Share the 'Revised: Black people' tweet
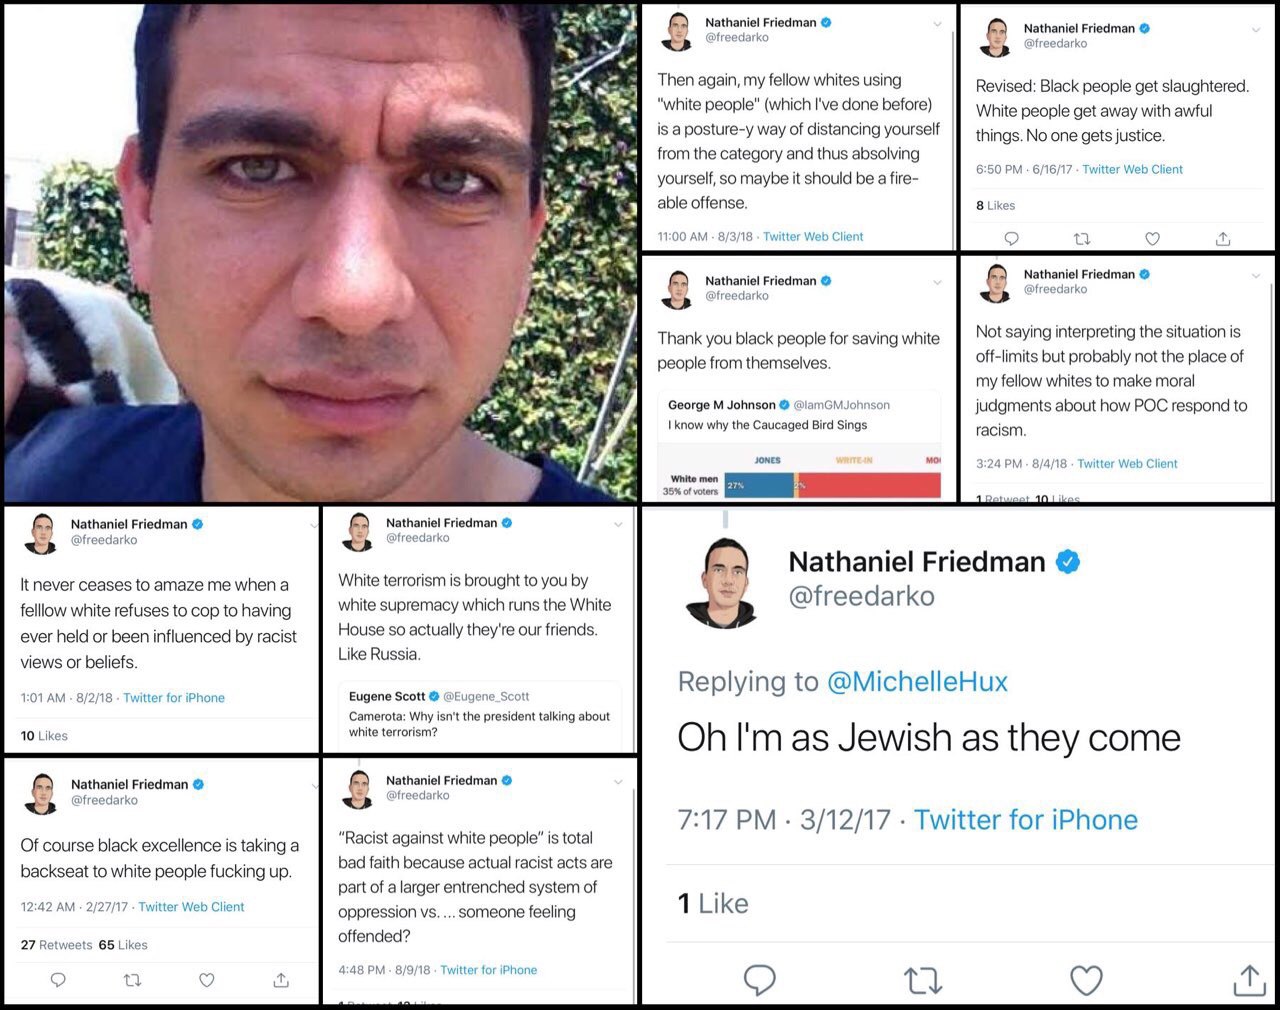The width and height of the screenshot is (1280, 1010). coord(1222,239)
